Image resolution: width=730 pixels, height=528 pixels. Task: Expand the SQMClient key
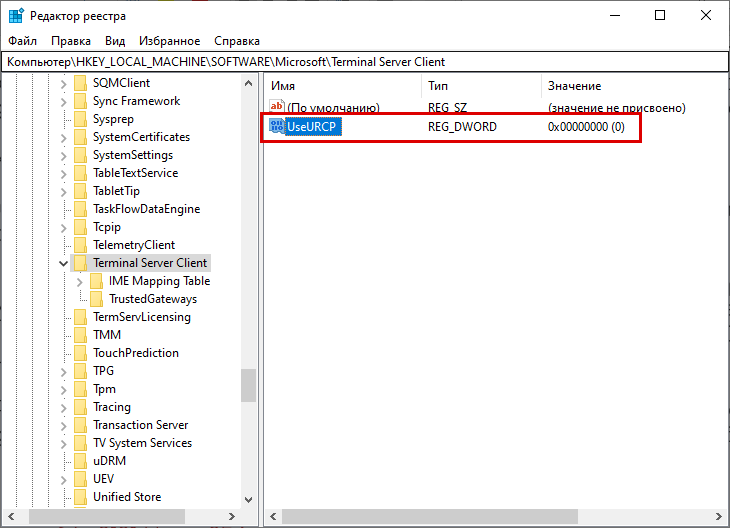64,84
